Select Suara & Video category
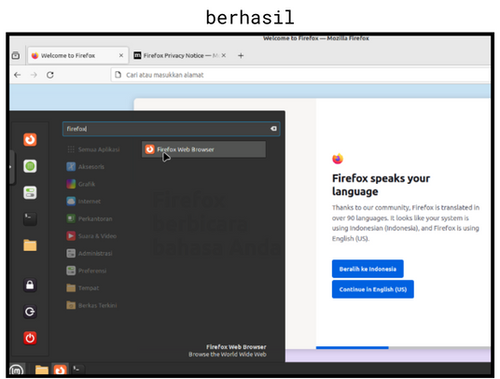 coord(92,236)
